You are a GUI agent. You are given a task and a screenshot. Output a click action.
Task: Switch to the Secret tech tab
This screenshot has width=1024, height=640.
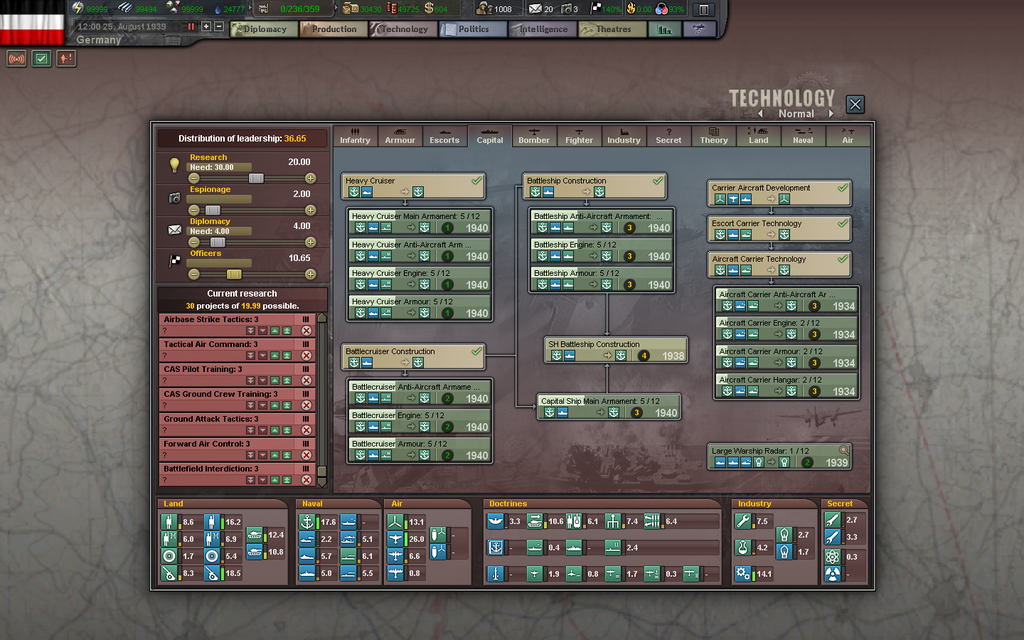point(668,136)
